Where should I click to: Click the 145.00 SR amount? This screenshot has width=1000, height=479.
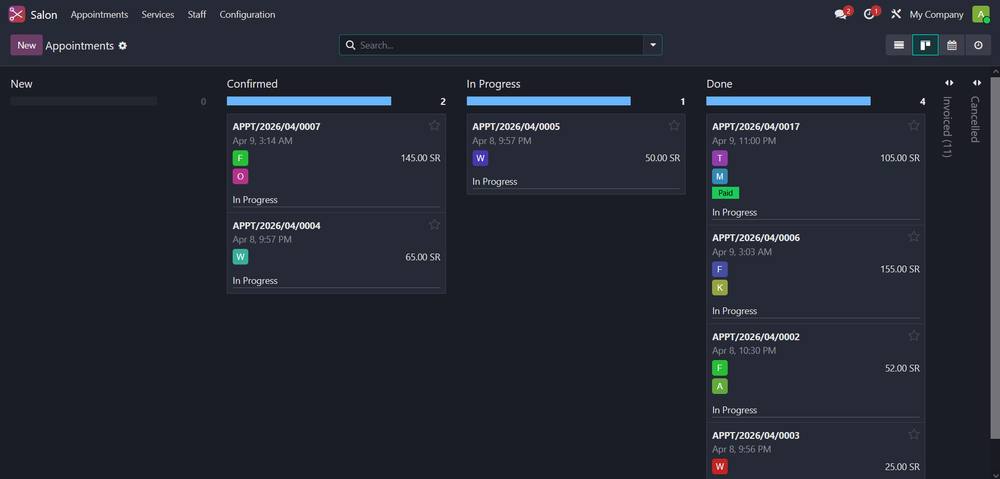point(420,158)
